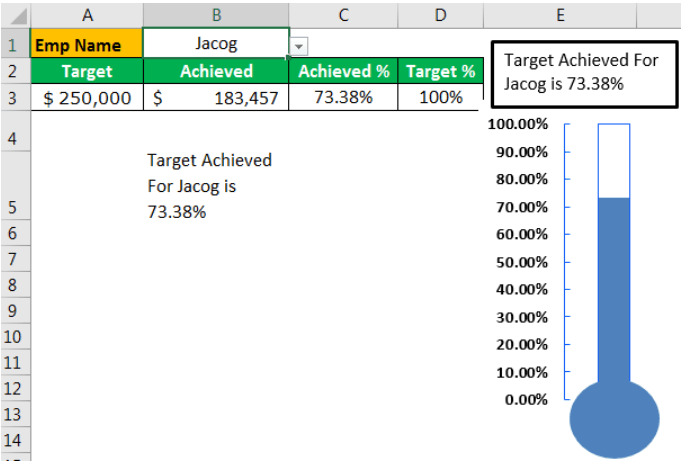Select the green Target header cell
Screen dimensions: 683x465
pyautogui.click(x=87, y=71)
